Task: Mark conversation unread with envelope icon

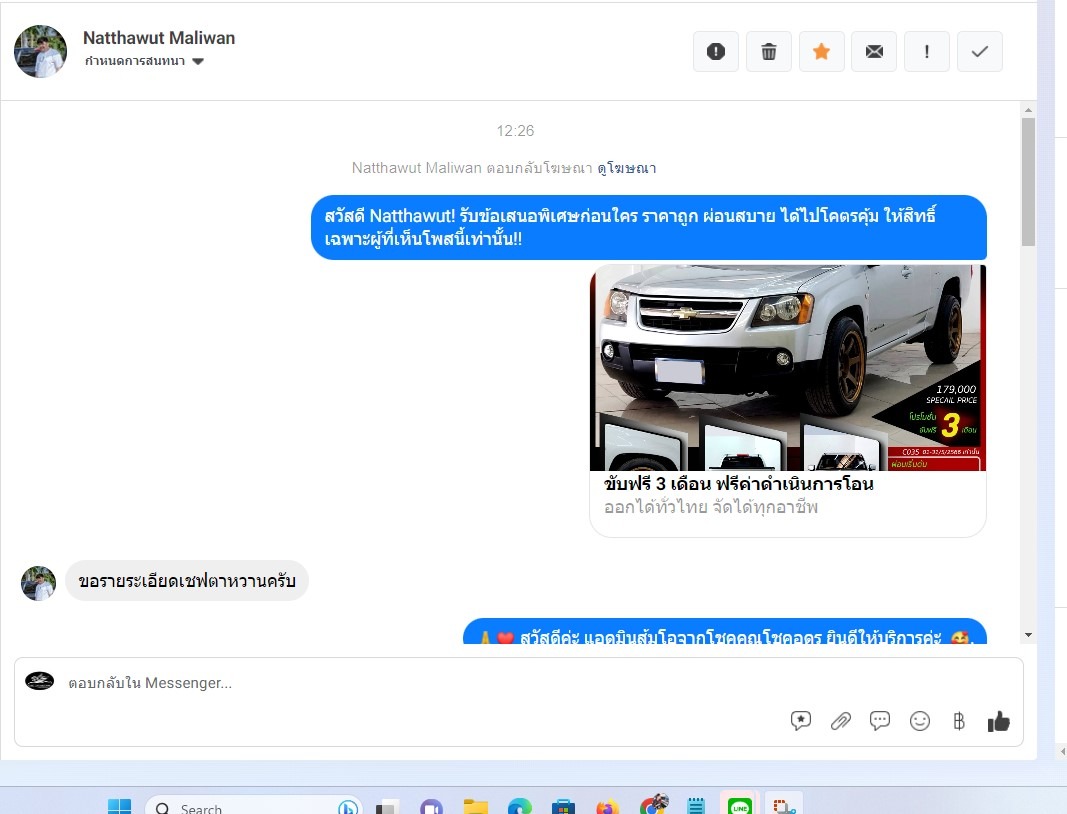Action: [874, 52]
